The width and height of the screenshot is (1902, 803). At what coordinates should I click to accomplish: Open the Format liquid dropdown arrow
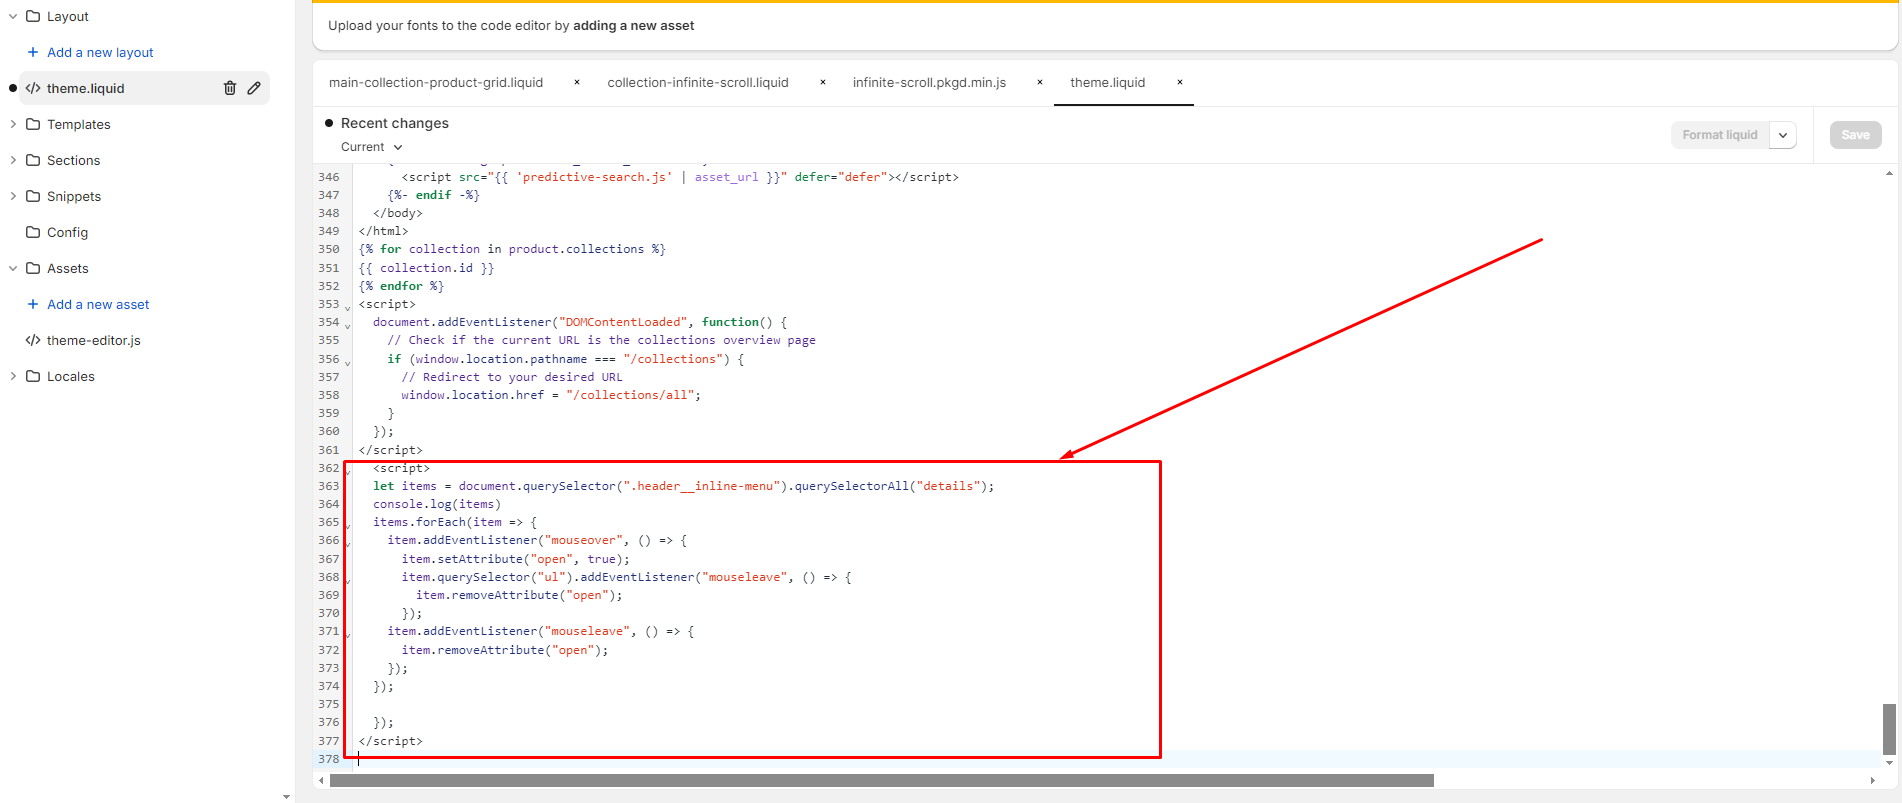1783,135
